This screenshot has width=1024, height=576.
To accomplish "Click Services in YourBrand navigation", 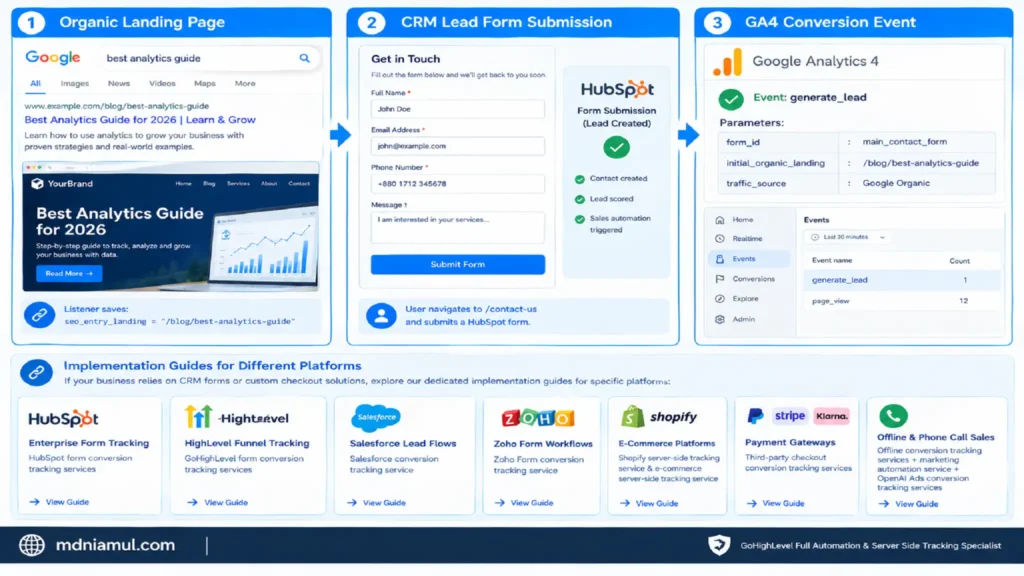I will pos(238,184).
